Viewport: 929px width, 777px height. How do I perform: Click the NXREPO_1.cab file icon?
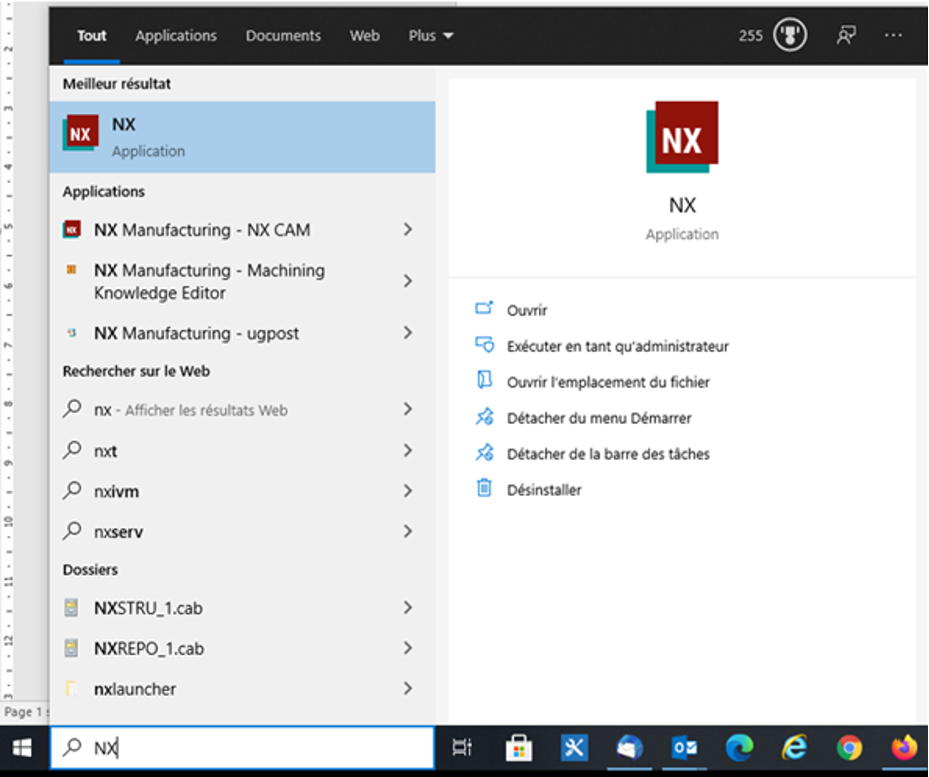click(x=71, y=648)
